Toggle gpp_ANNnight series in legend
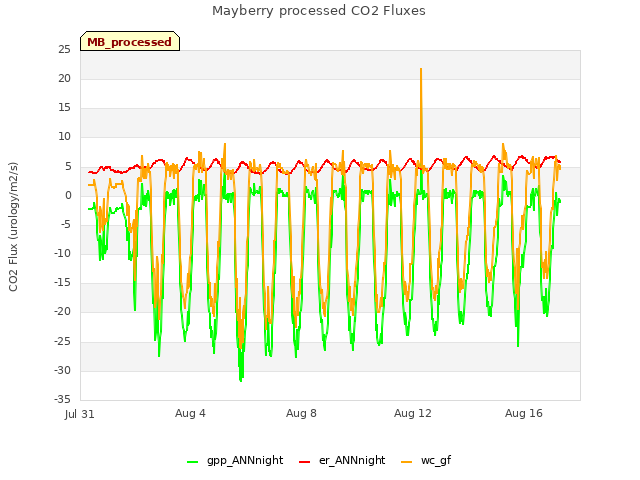The height and width of the screenshot is (480, 640). (x=235, y=461)
